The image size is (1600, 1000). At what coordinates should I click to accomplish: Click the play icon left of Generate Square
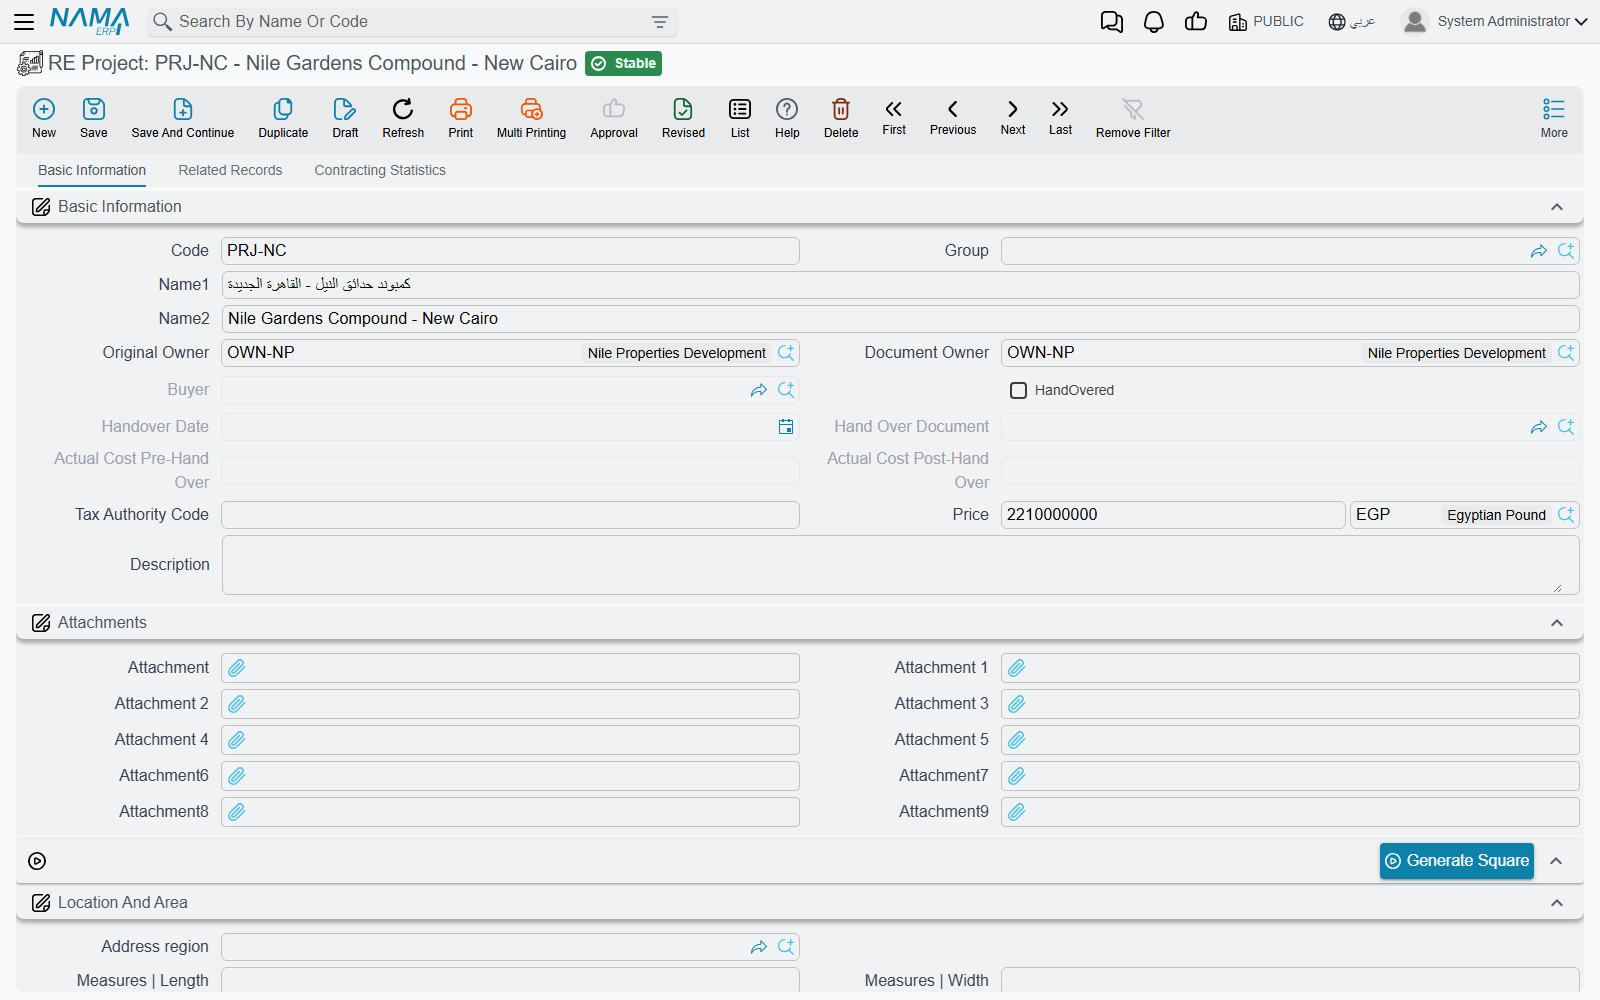click(37, 861)
